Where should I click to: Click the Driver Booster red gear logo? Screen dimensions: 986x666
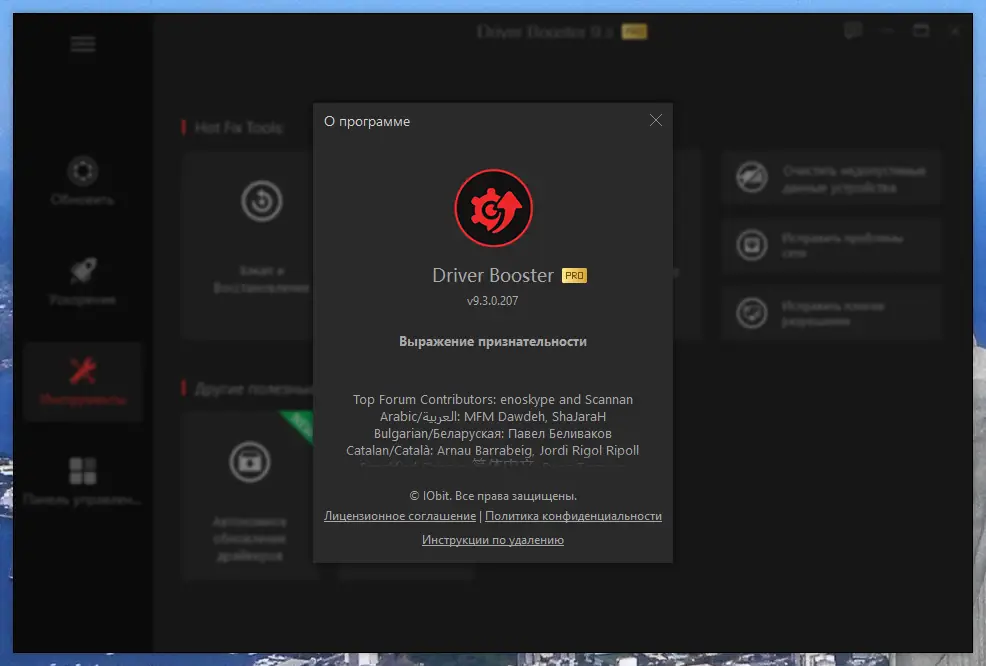(x=494, y=208)
